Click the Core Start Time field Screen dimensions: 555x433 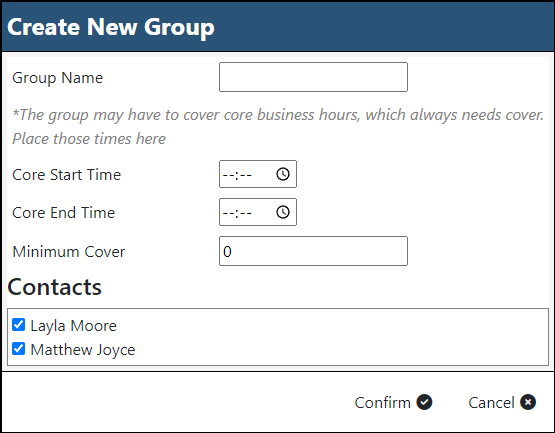pos(258,174)
